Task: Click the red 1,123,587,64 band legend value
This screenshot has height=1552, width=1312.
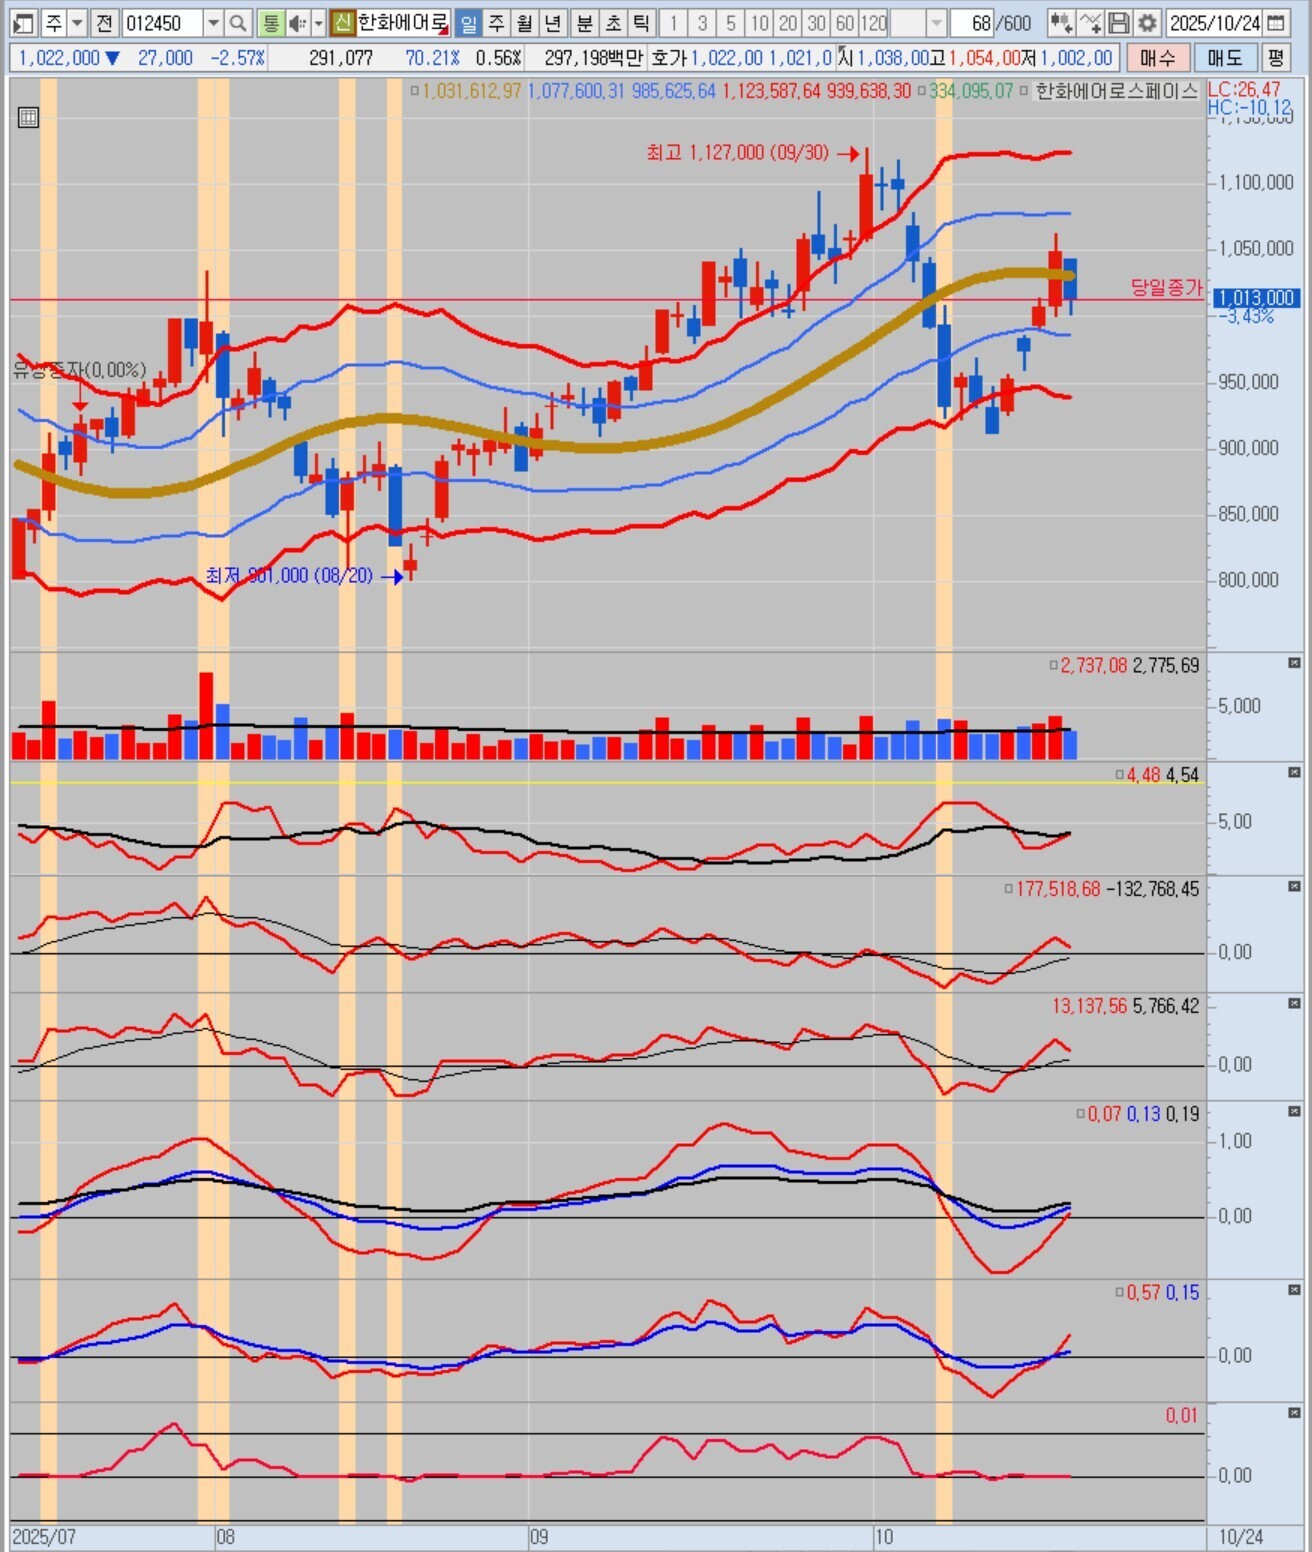Action: coord(771,91)
